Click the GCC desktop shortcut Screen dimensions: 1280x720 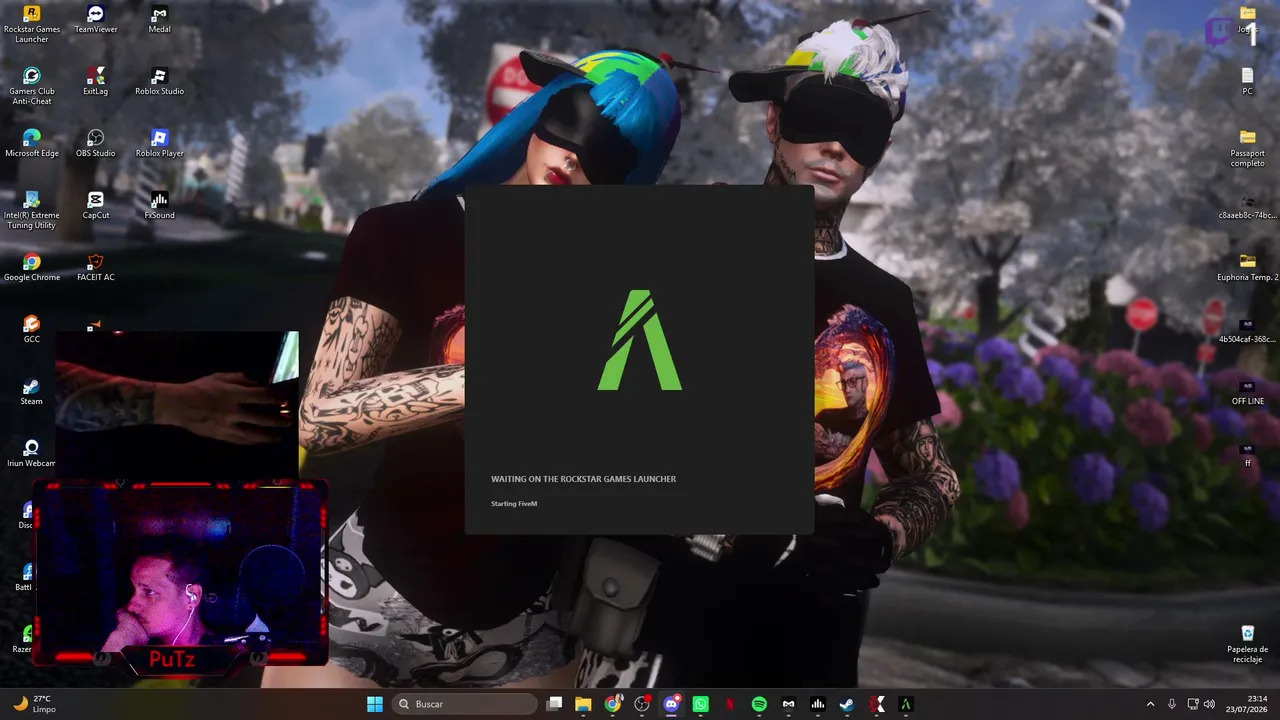point(32,329)
